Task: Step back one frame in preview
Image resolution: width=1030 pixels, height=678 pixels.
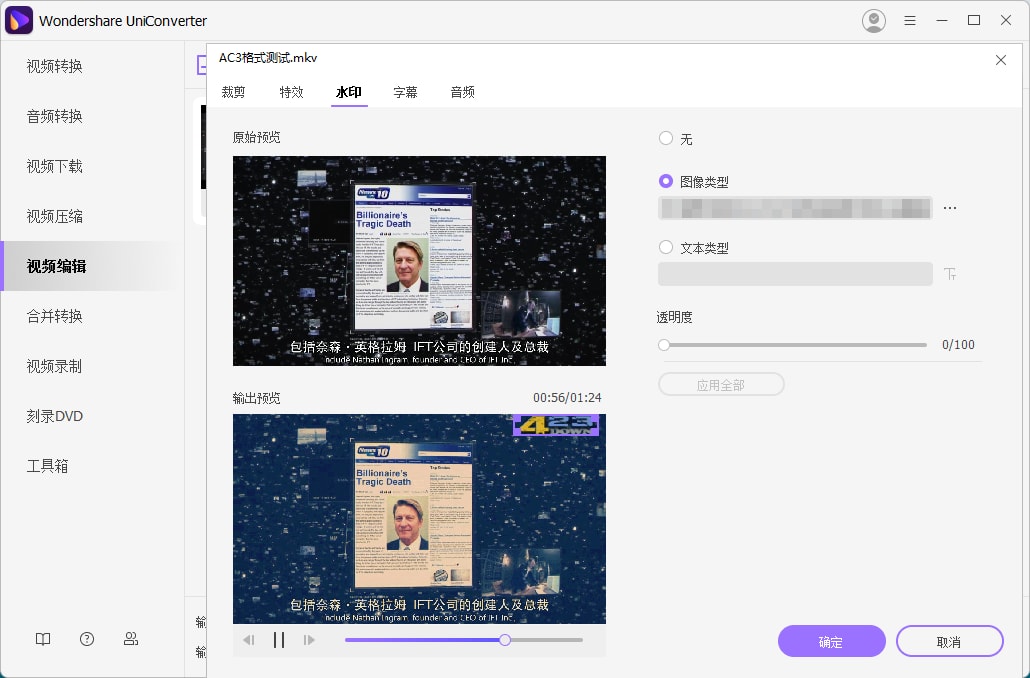Action: pyautogui.click(x=248, y=640)
